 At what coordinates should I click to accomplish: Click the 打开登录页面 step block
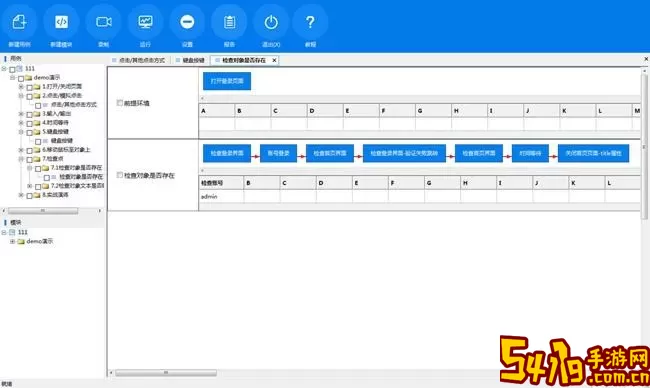[227, 81]
